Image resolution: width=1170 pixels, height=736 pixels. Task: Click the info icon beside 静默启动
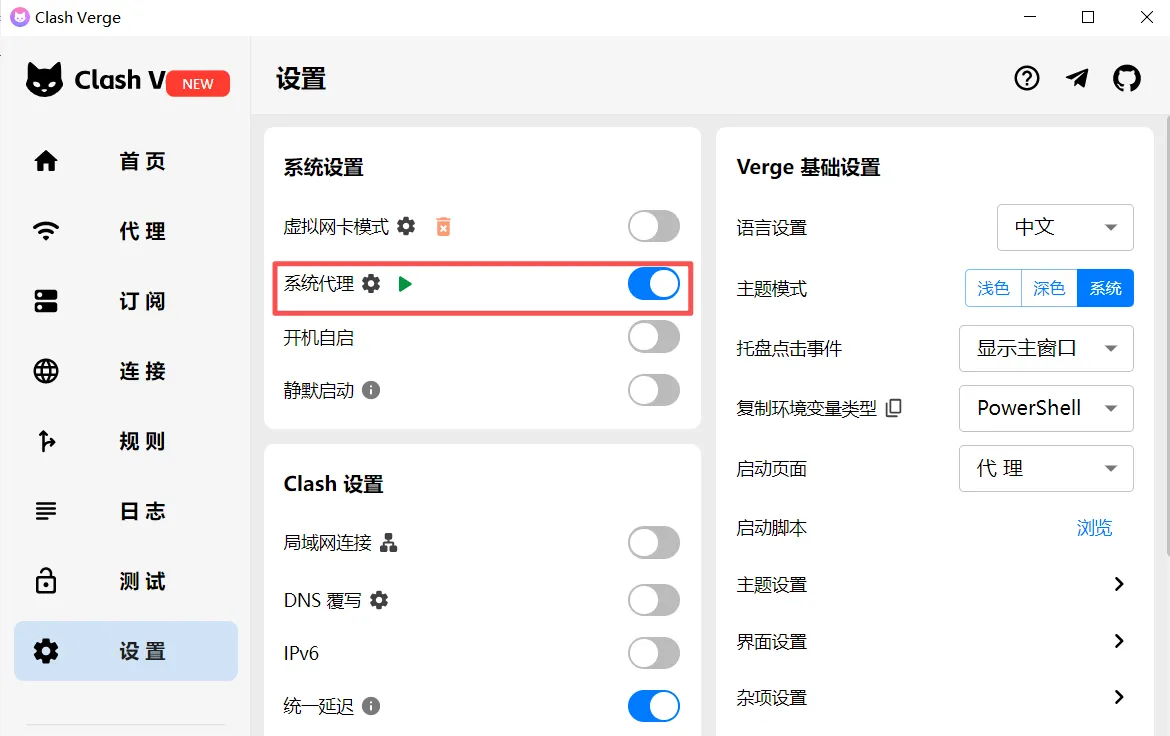(x=371, y=390)
